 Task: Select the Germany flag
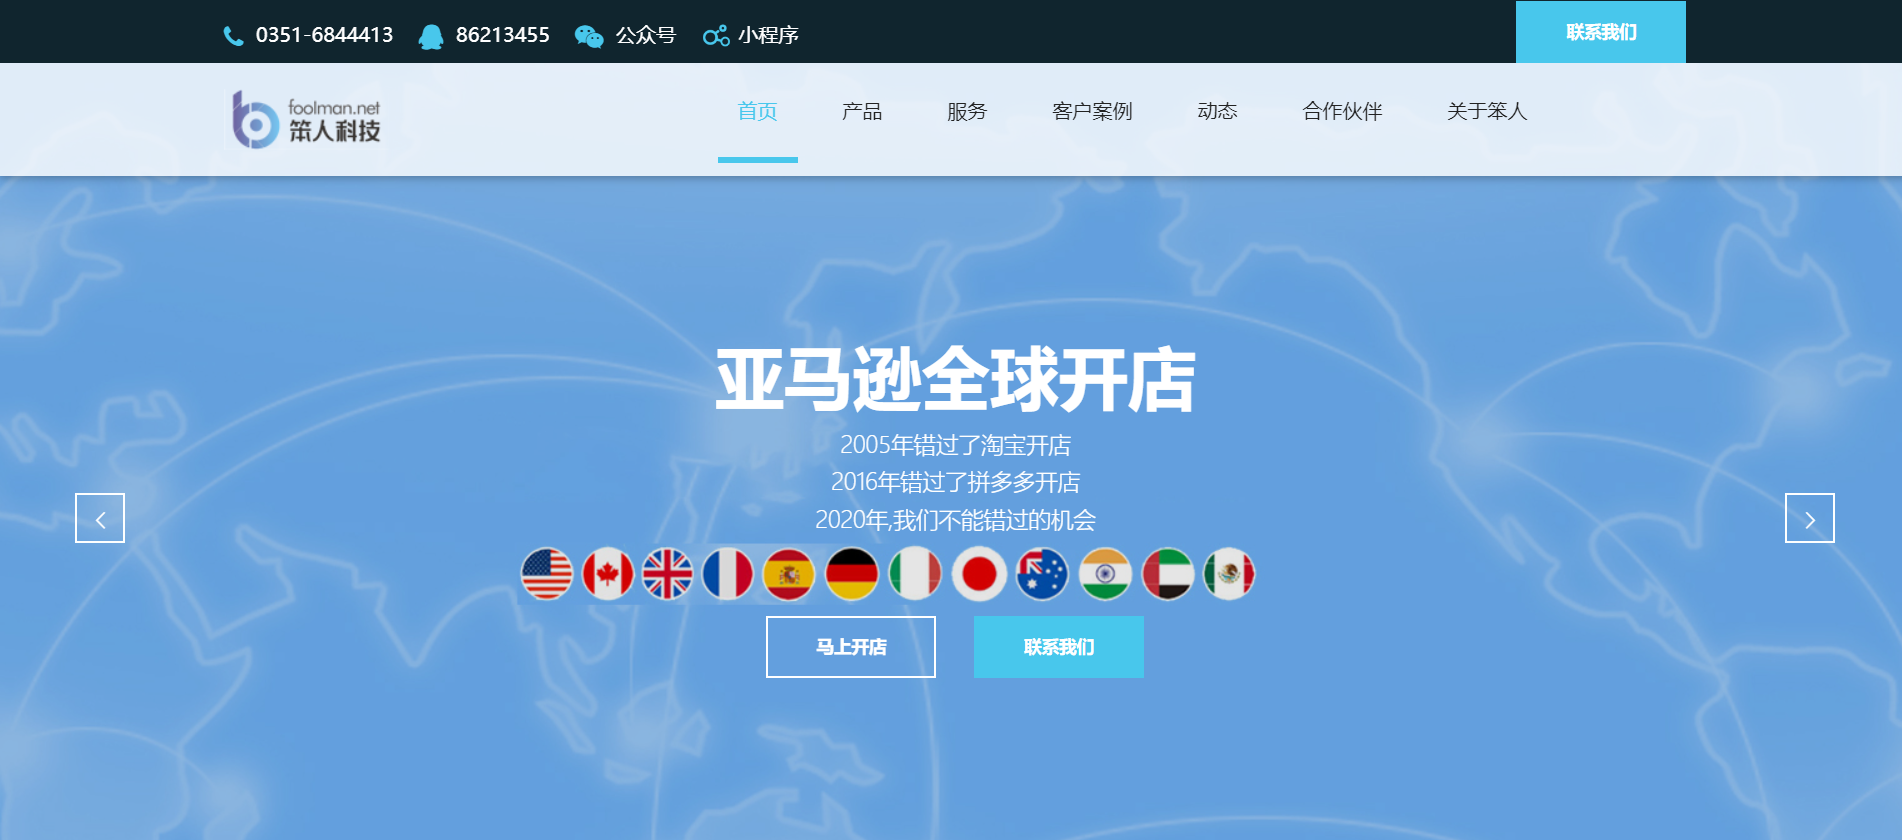point(852,574)
